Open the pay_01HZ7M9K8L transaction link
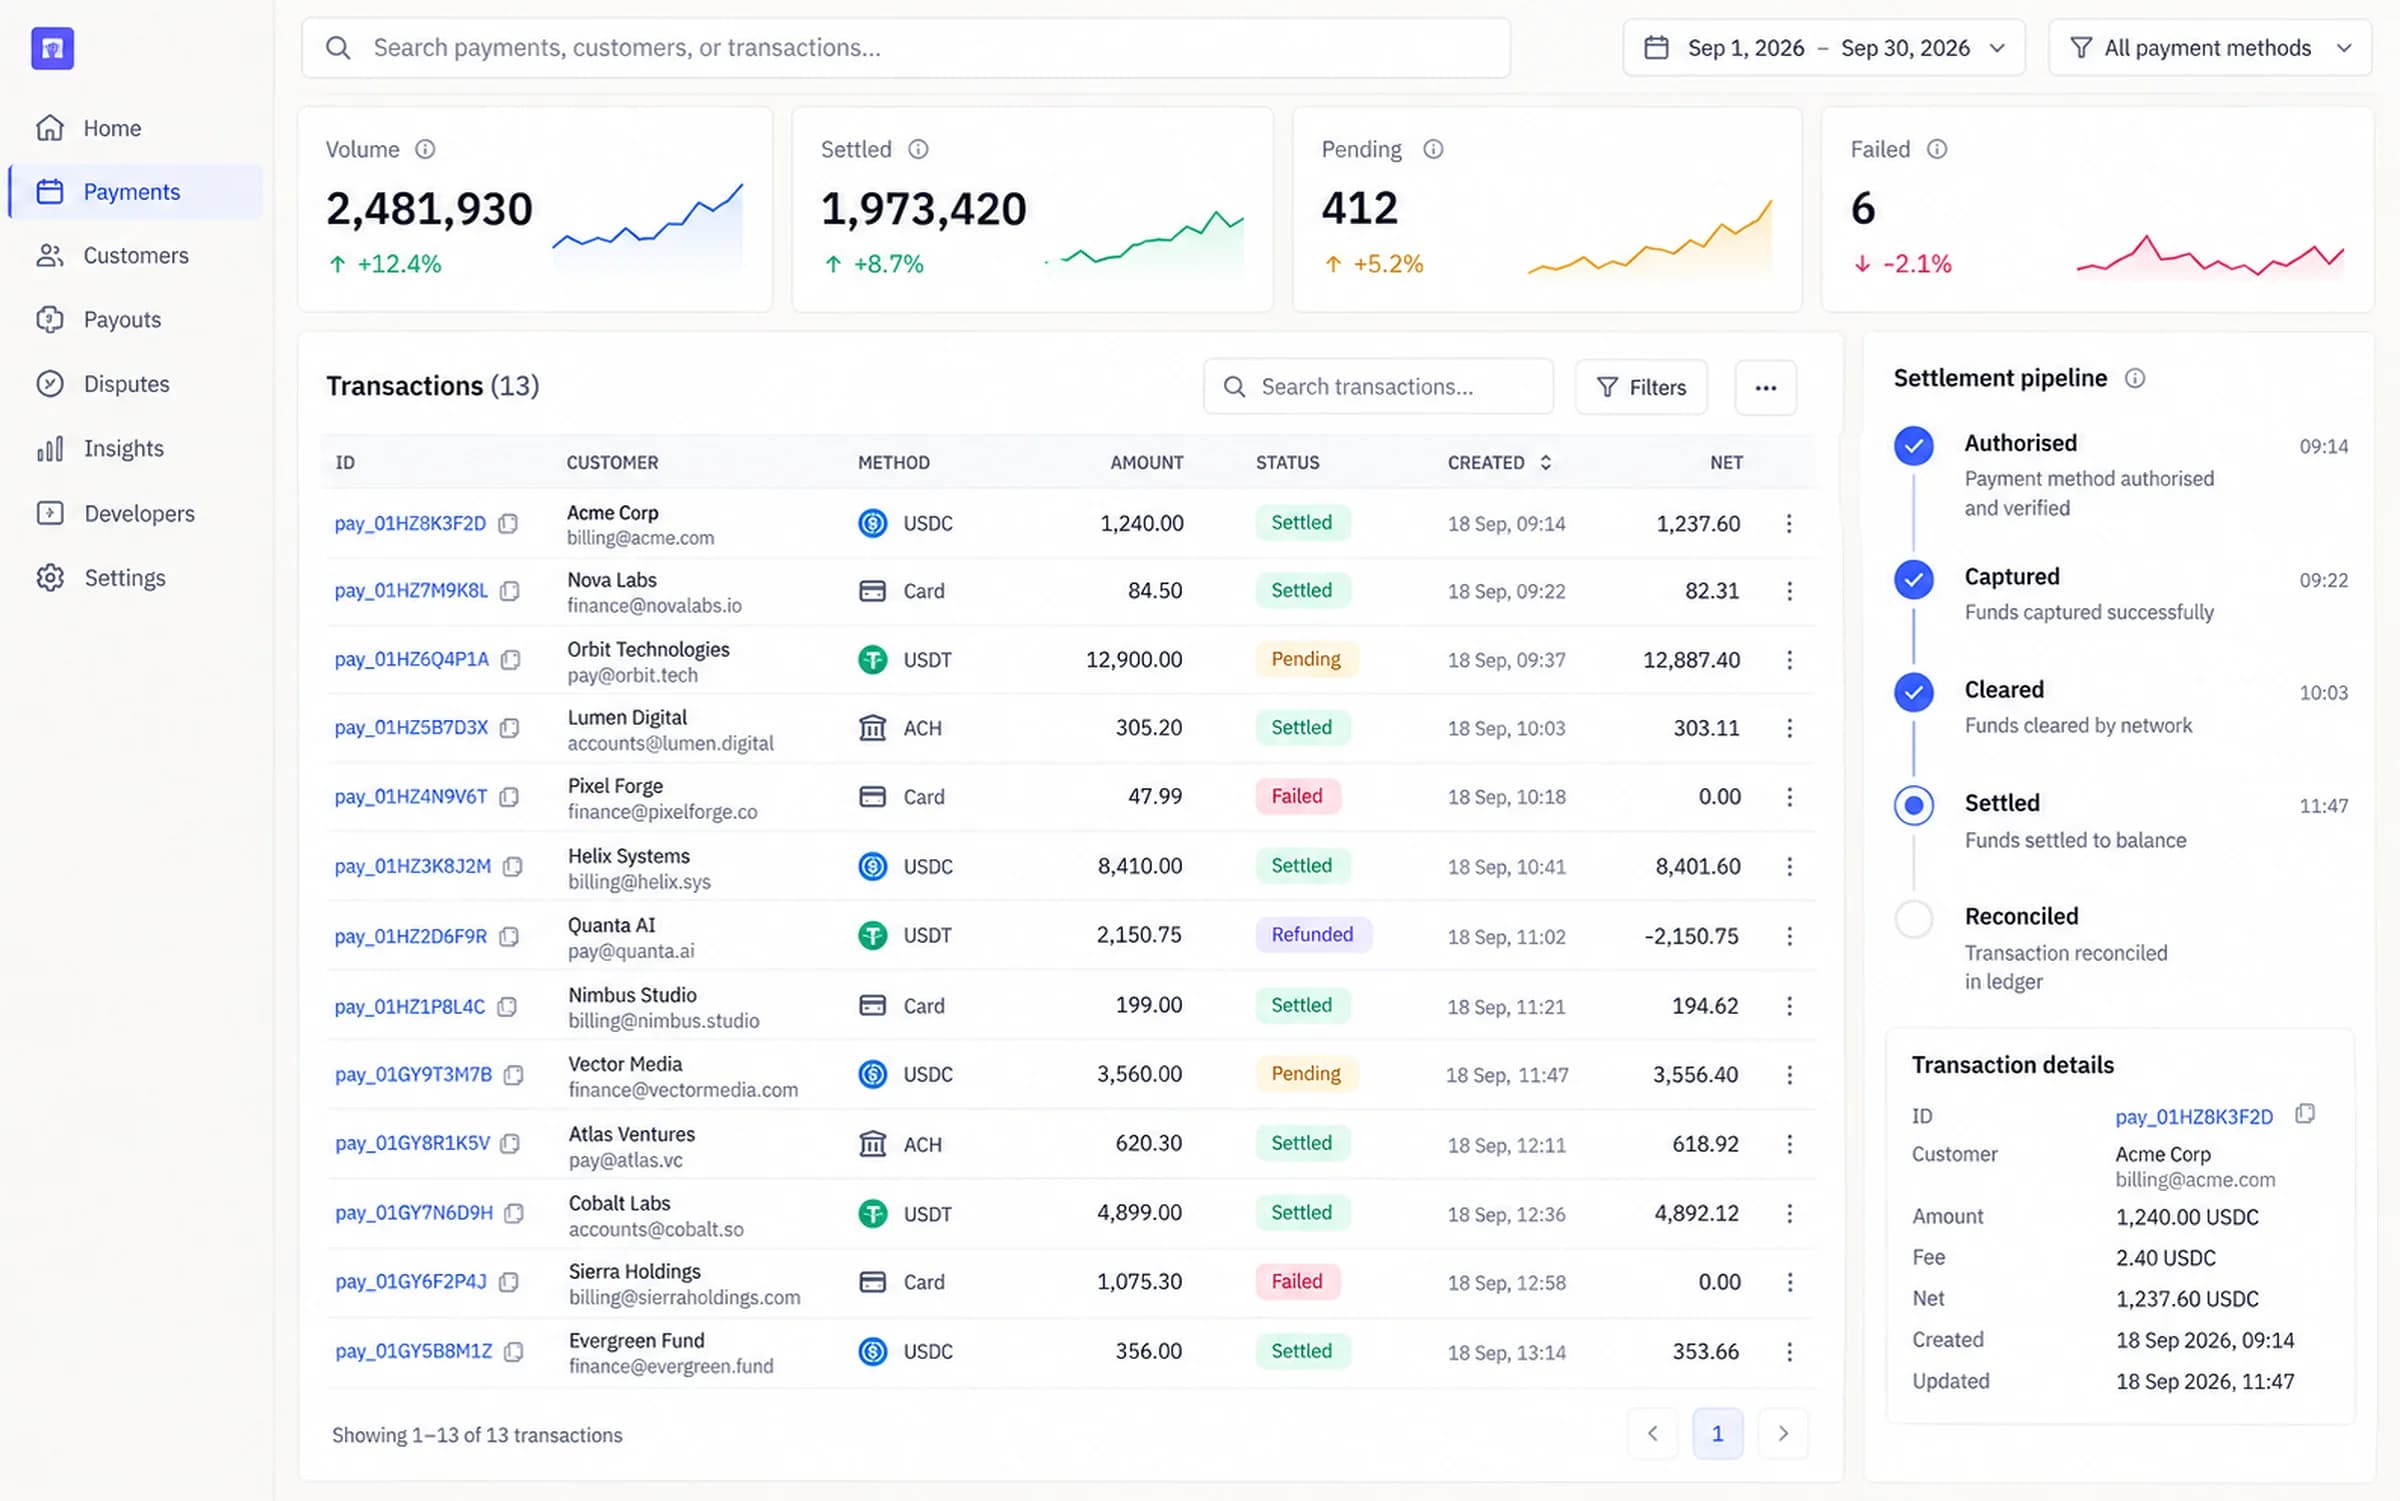 [x=411, y=591]
